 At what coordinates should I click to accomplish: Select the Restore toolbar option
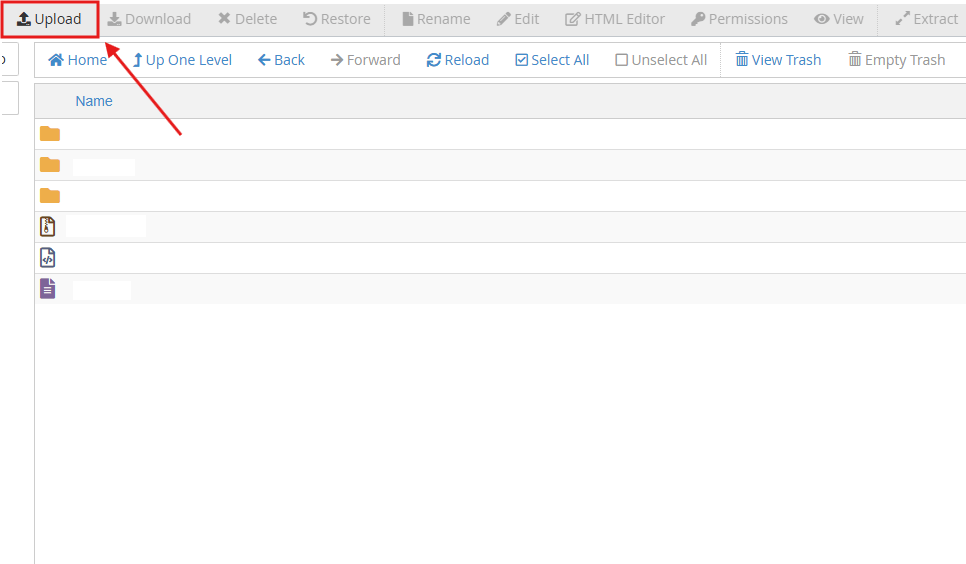click(337, 19)
